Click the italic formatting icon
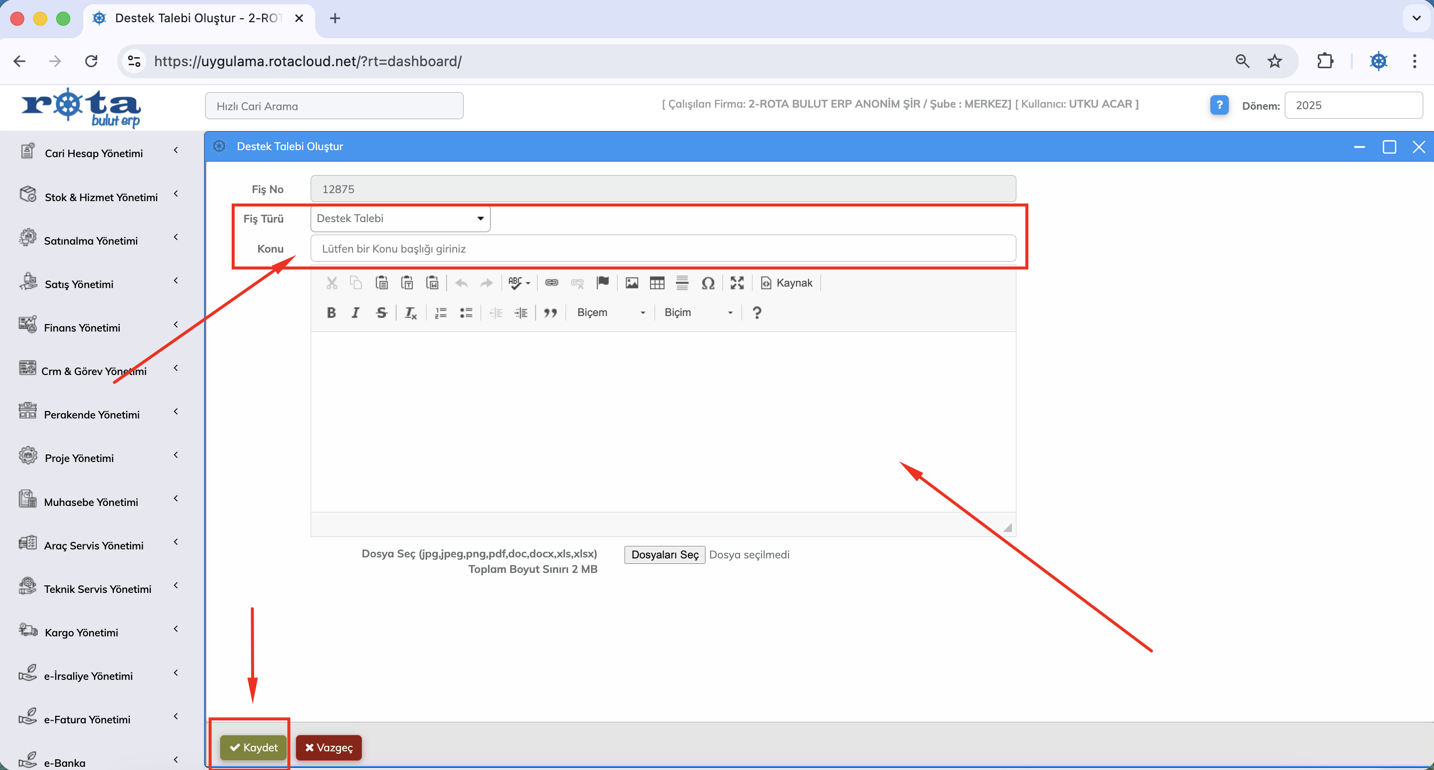 (x=355, y=313)
